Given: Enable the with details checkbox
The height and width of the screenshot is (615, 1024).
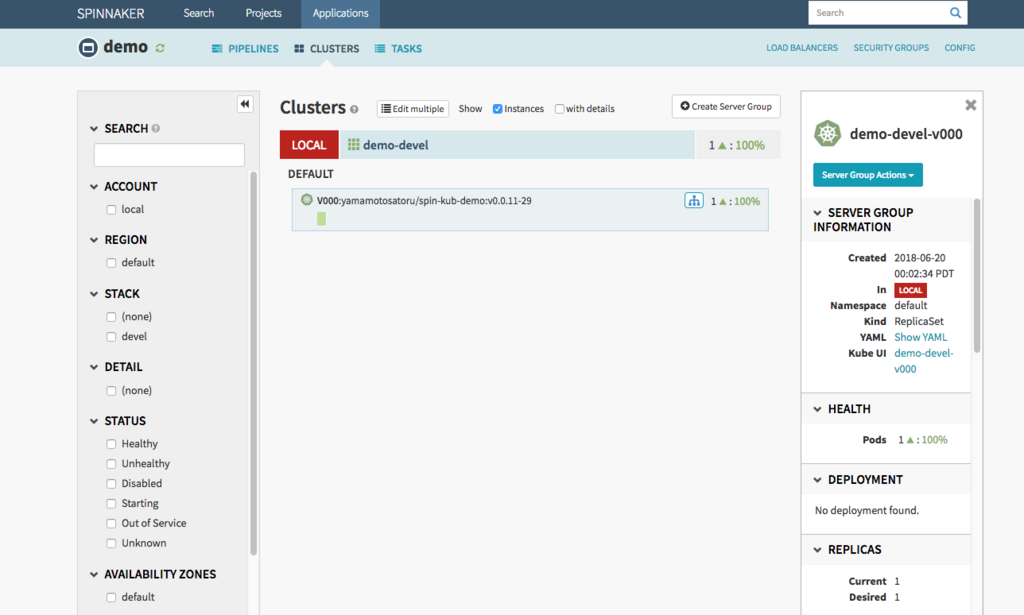Looking at the screenshot, I should tap(560, 109).
